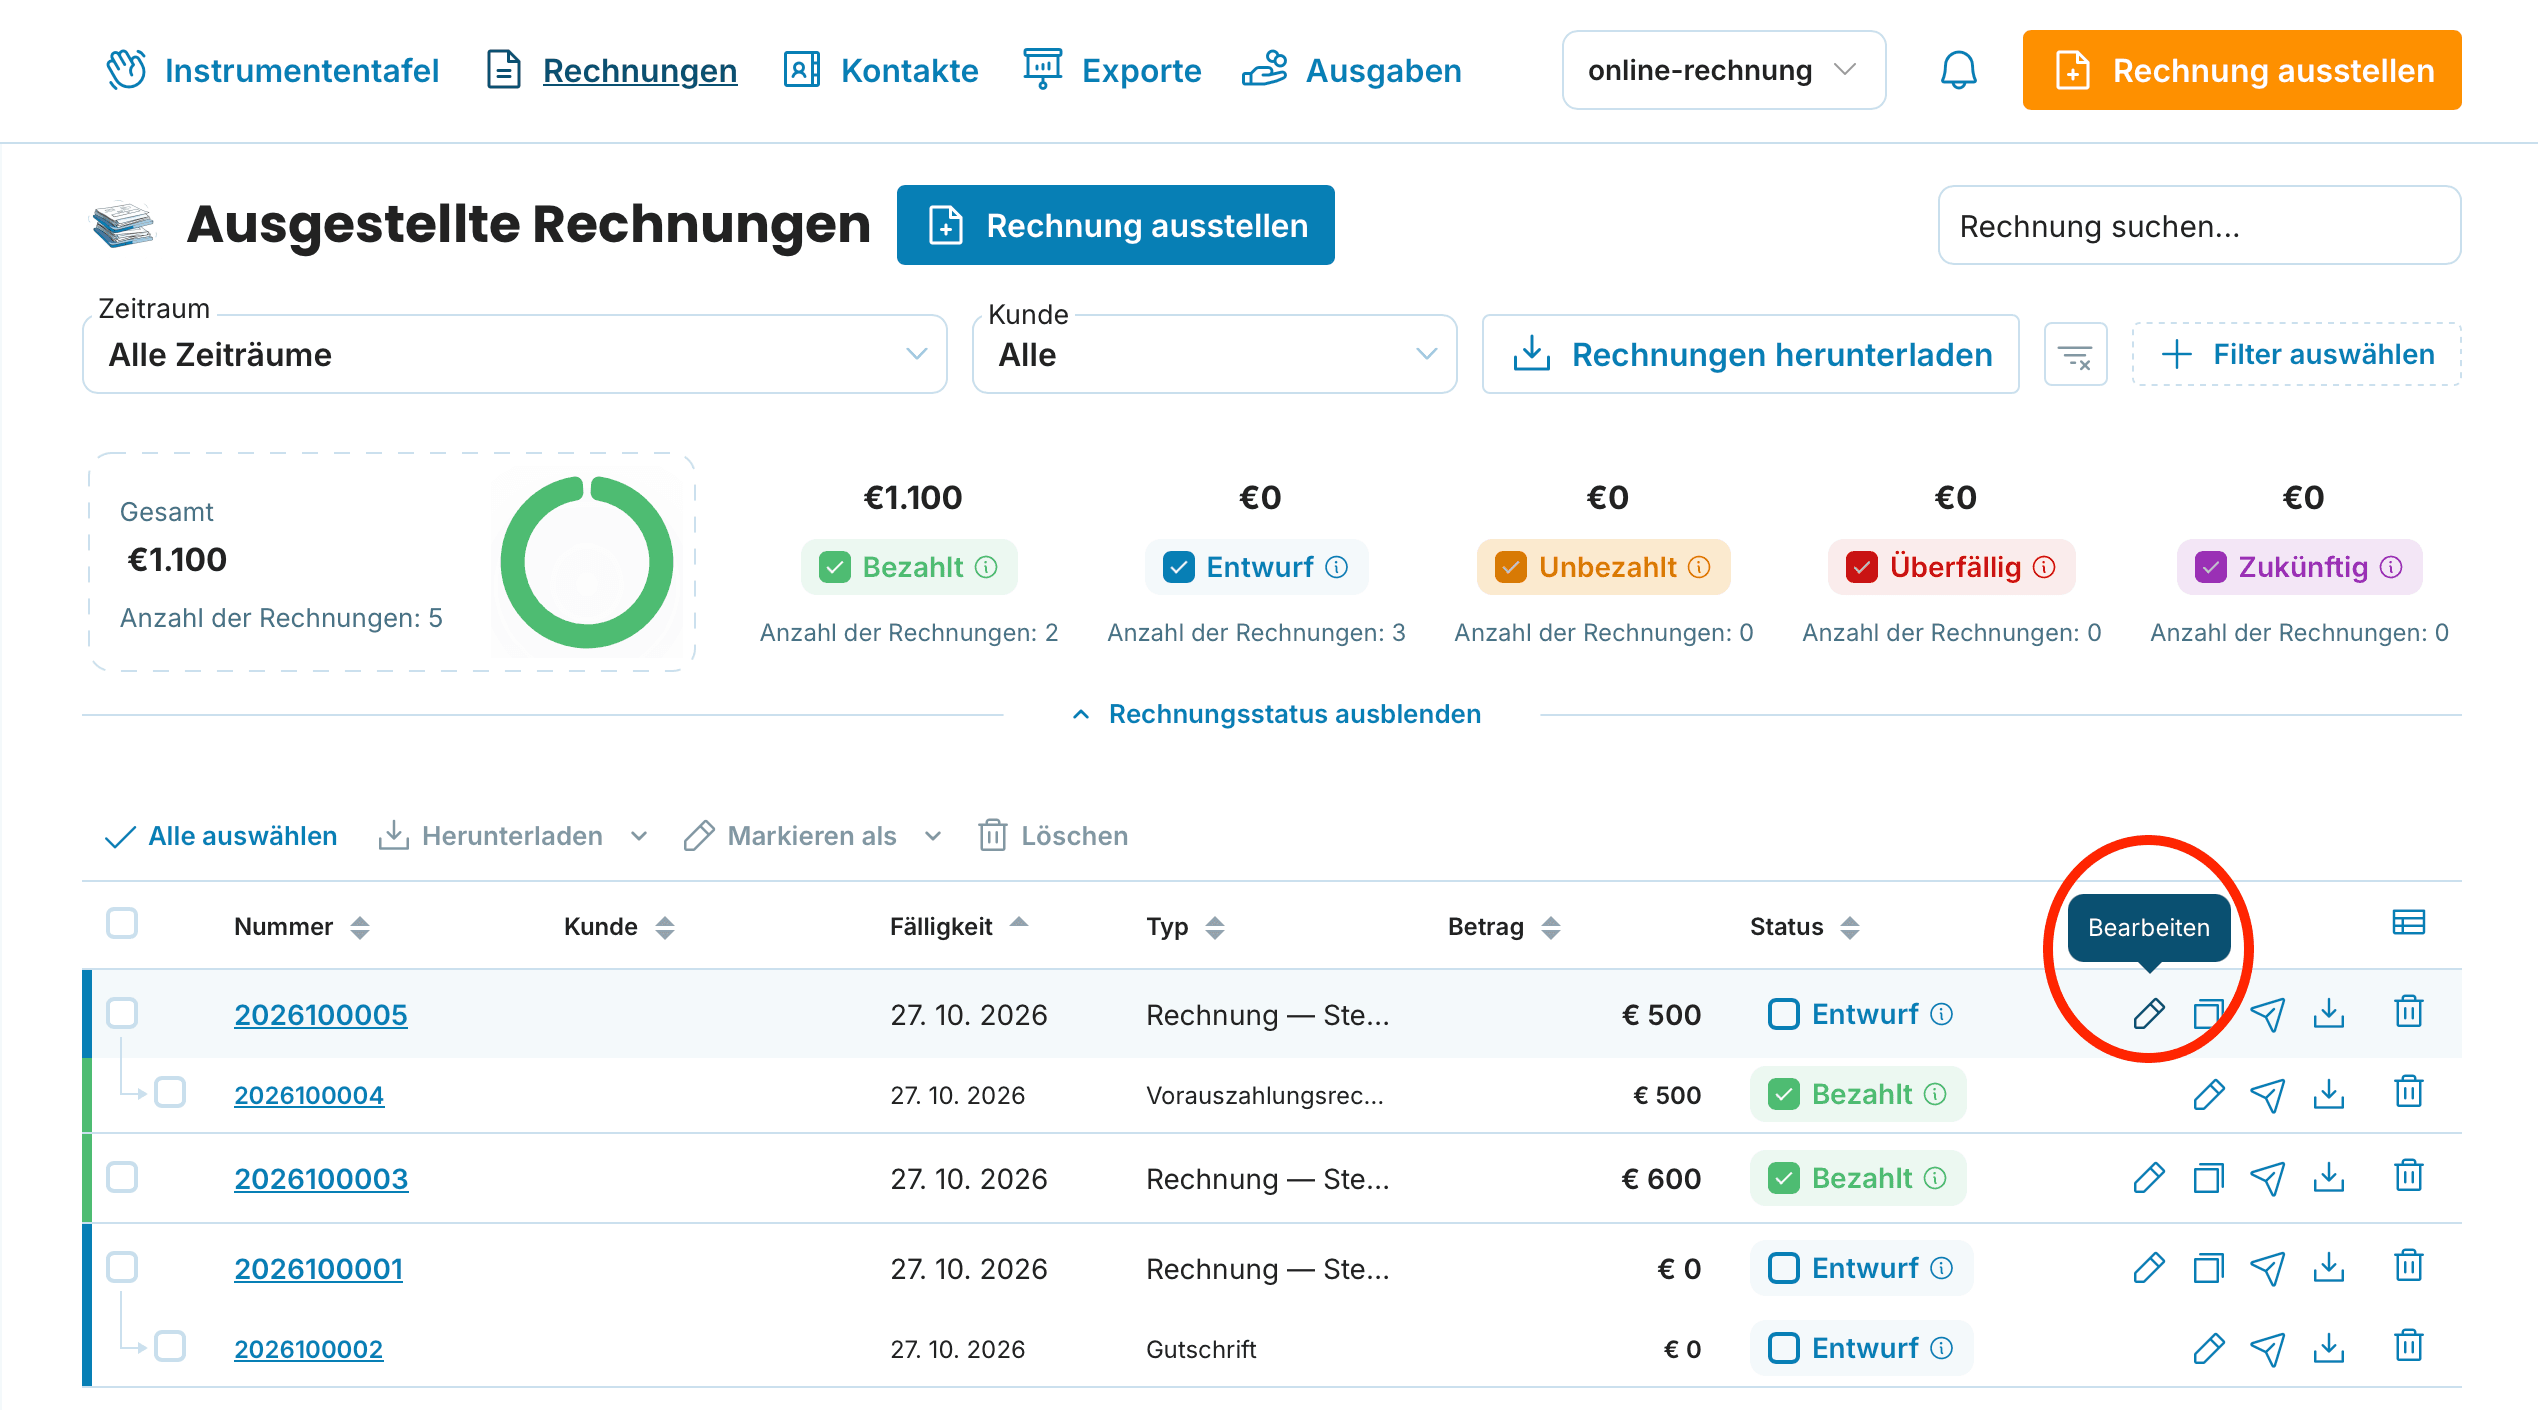This screenshot has width=2538, height=1410.
Task: Edit invoice 2026100005 with the pencil icon
Action: click(x=2148, y=1014)
